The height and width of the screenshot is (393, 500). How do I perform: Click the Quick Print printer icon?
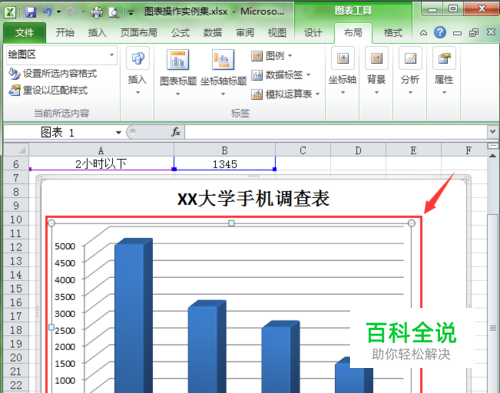(x=97, y=12)
